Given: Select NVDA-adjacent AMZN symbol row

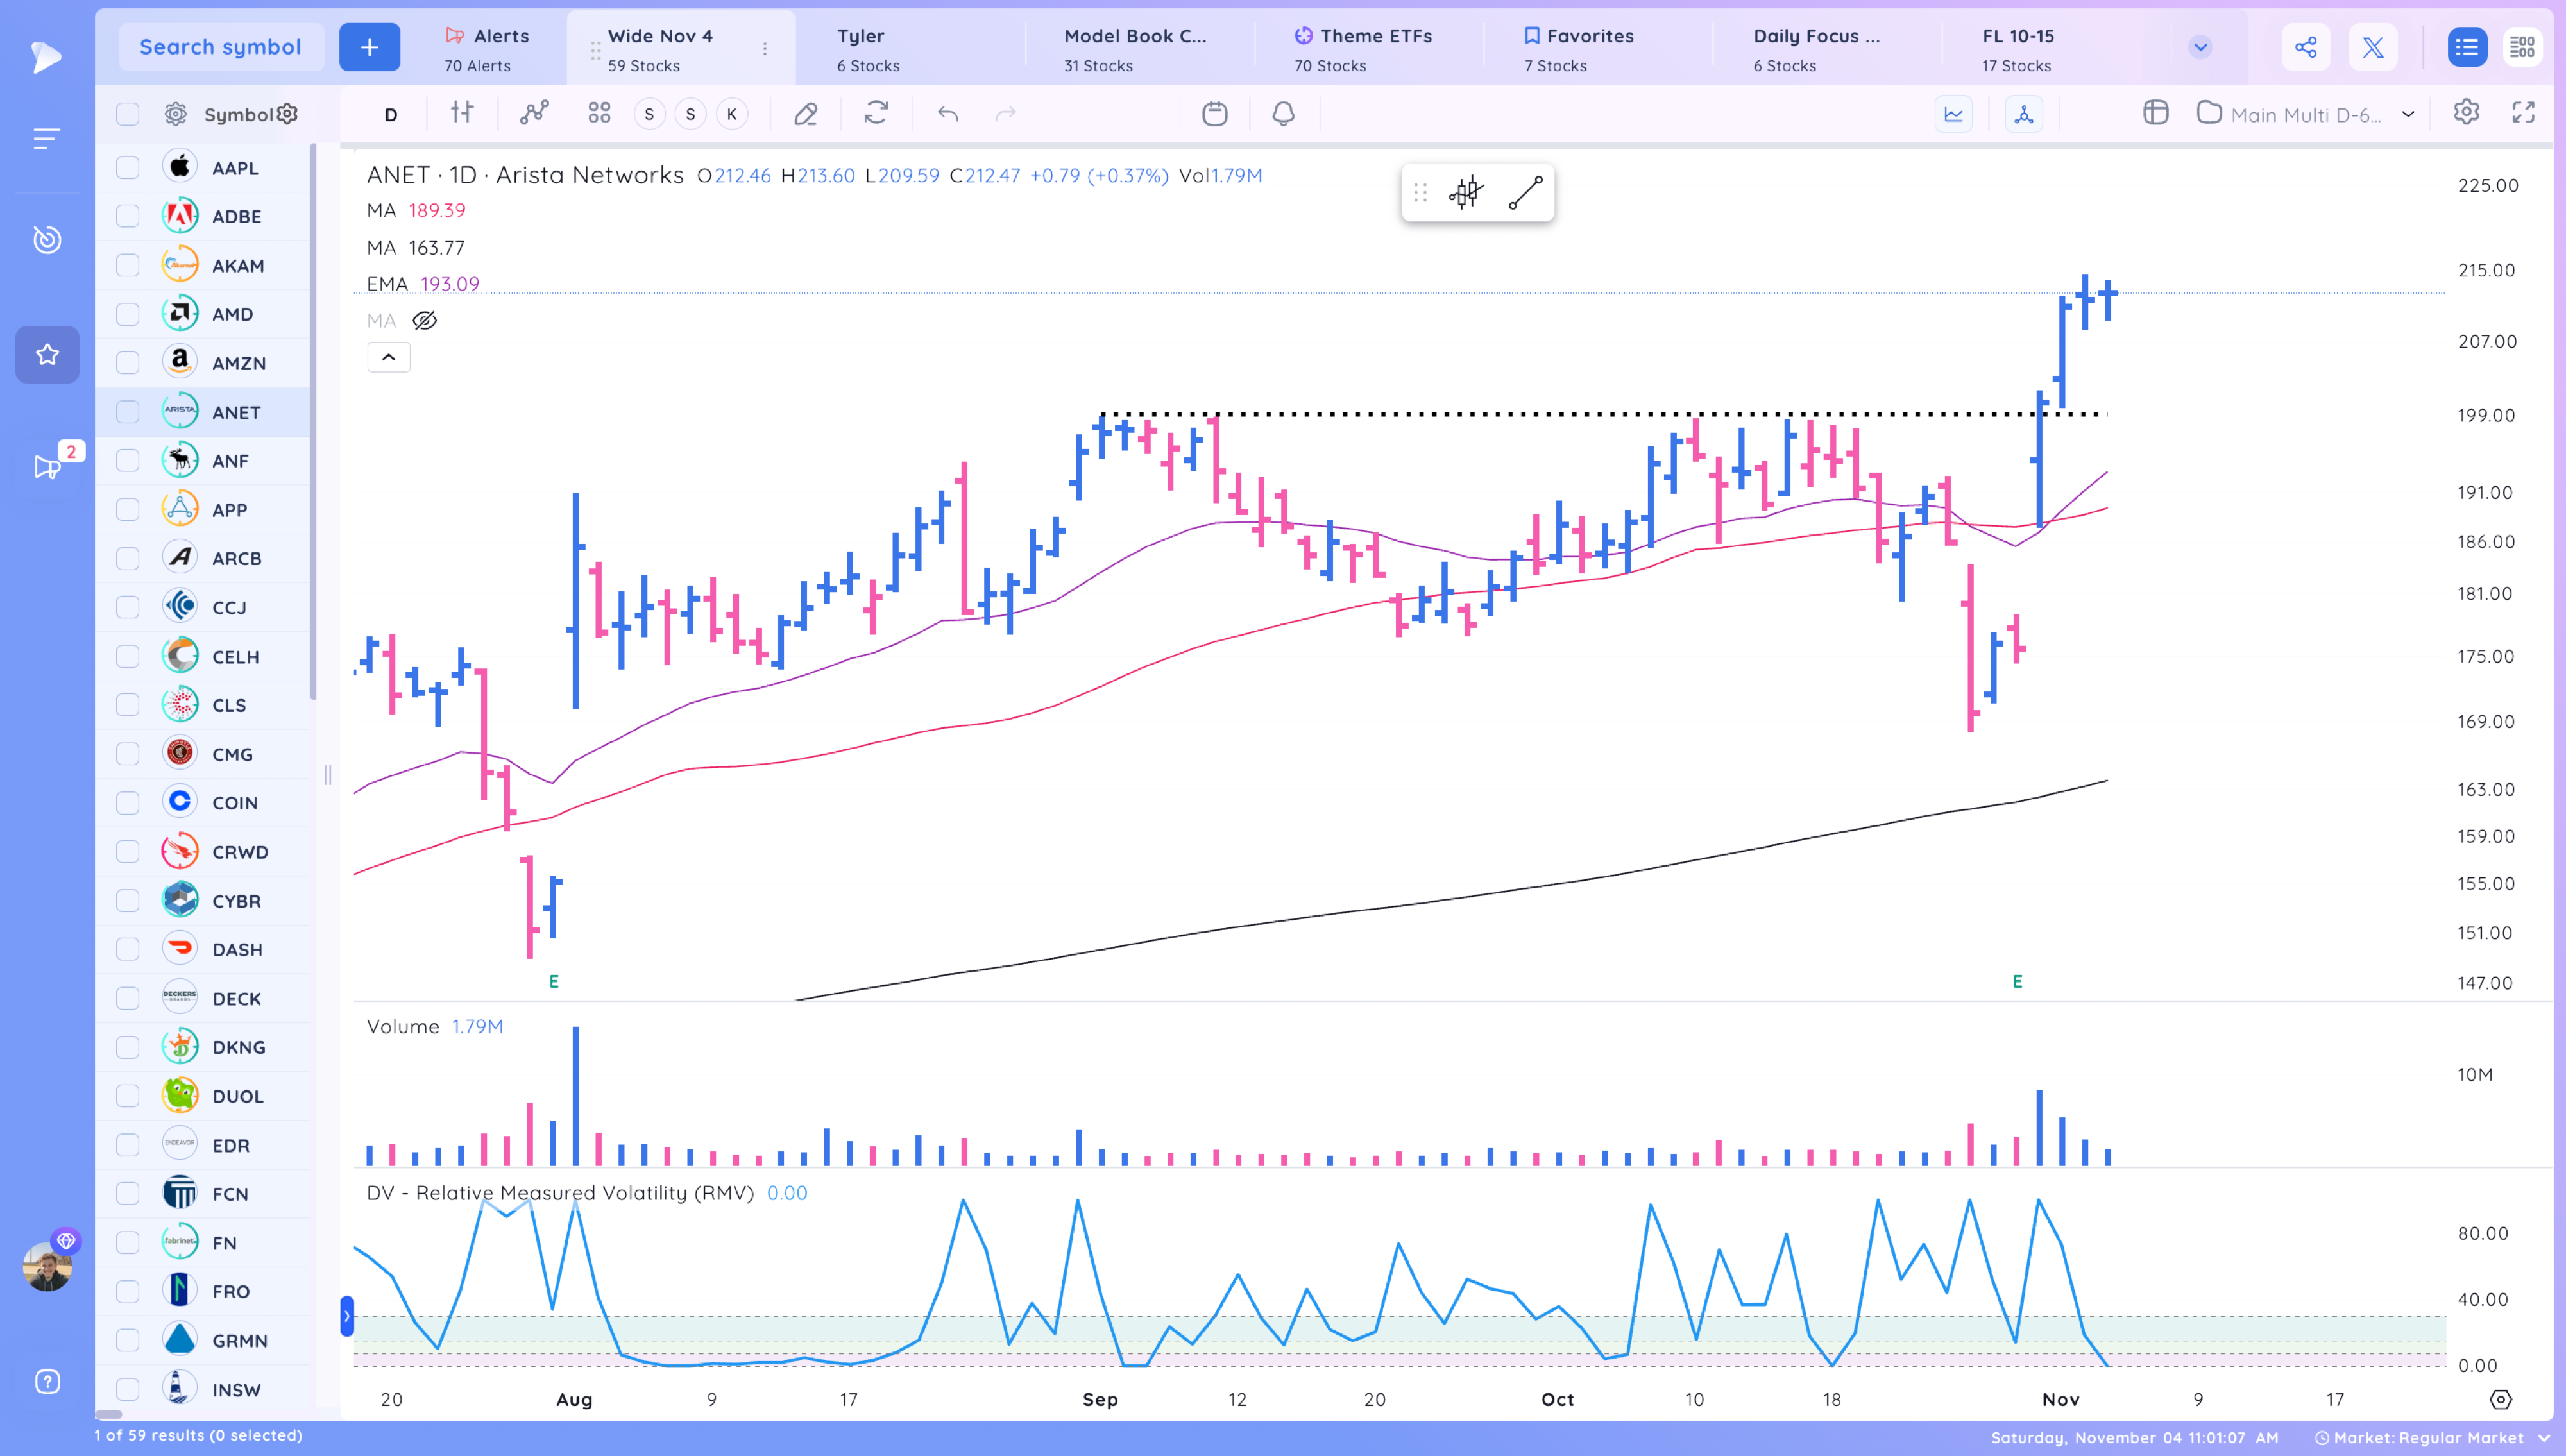Looking at the screenshot, I should click(x=204, y=363).
